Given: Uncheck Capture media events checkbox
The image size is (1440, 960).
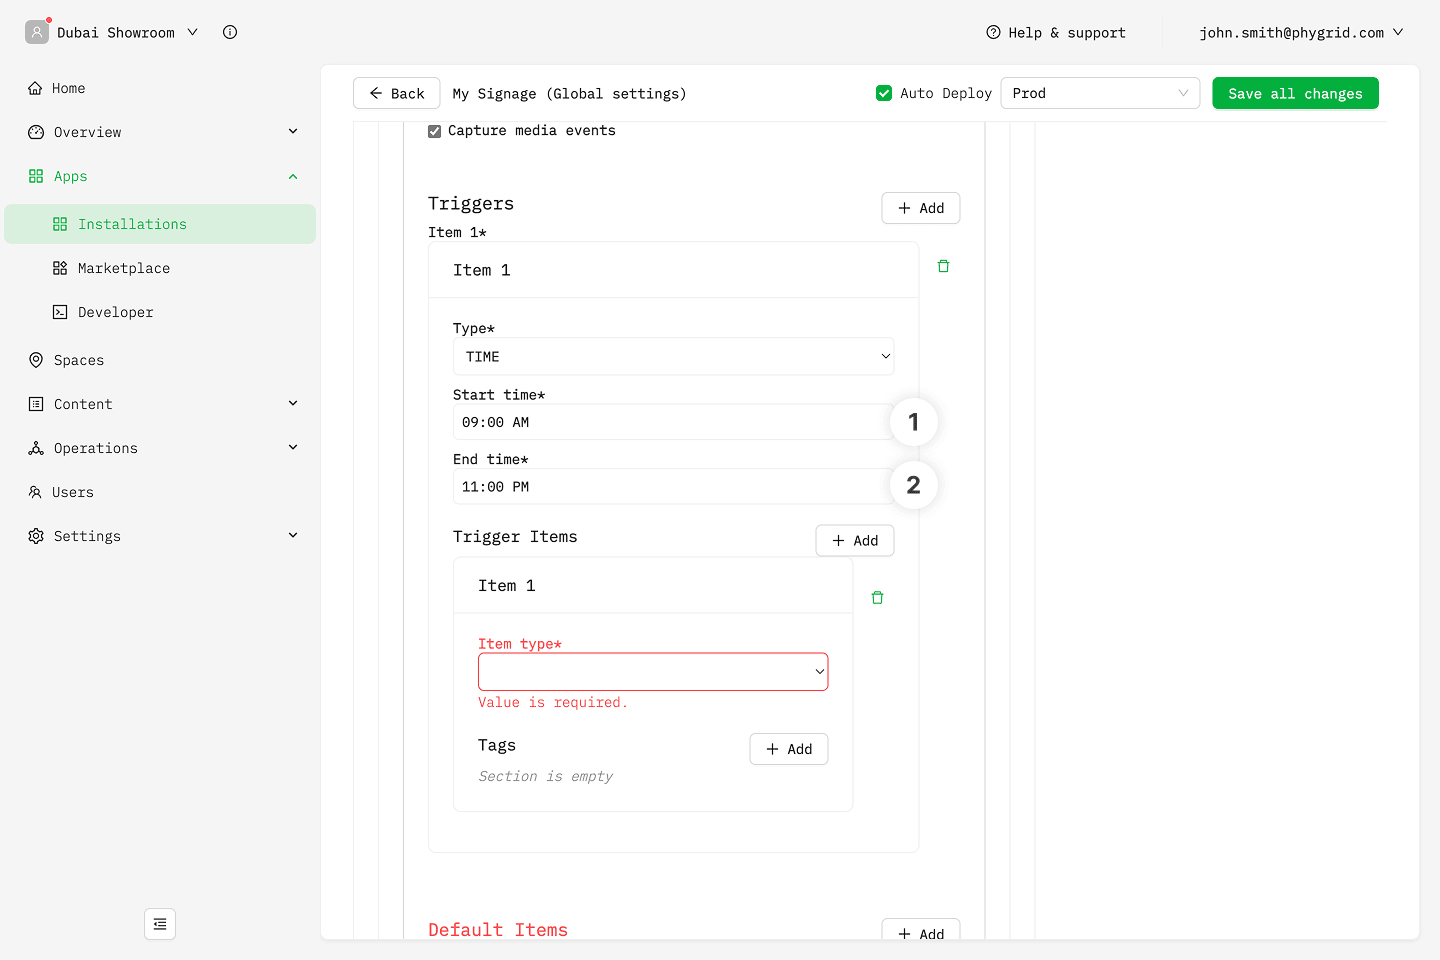Looking at the screenshot, I should (435, 131).
